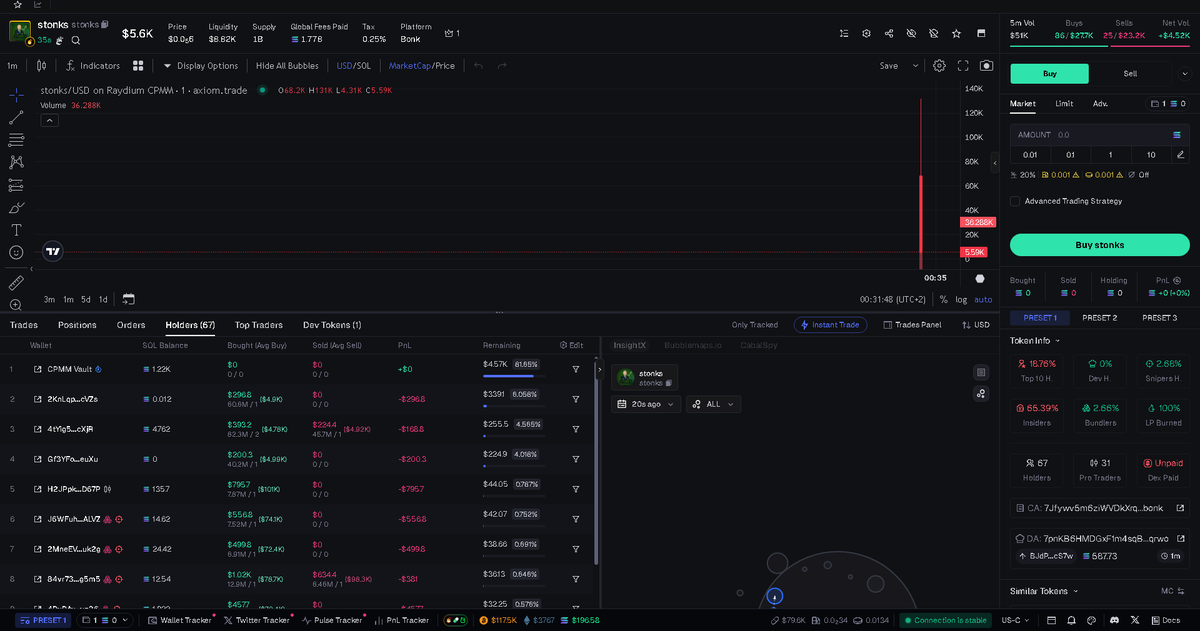Open the Fibonacci retracement tool group

(16, 140)
